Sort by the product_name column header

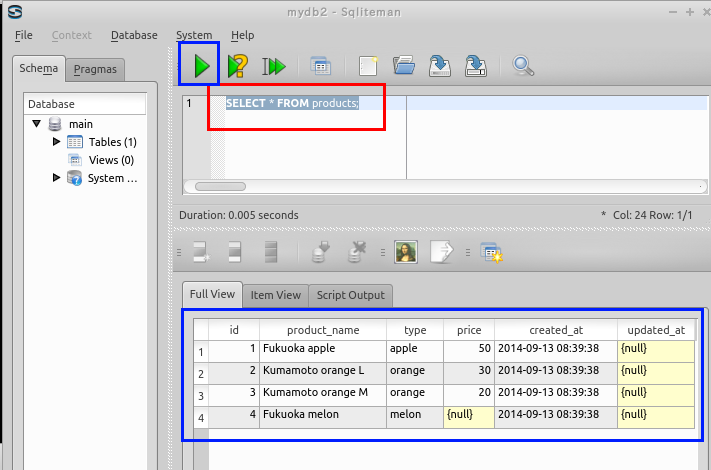tap(323, 330)
